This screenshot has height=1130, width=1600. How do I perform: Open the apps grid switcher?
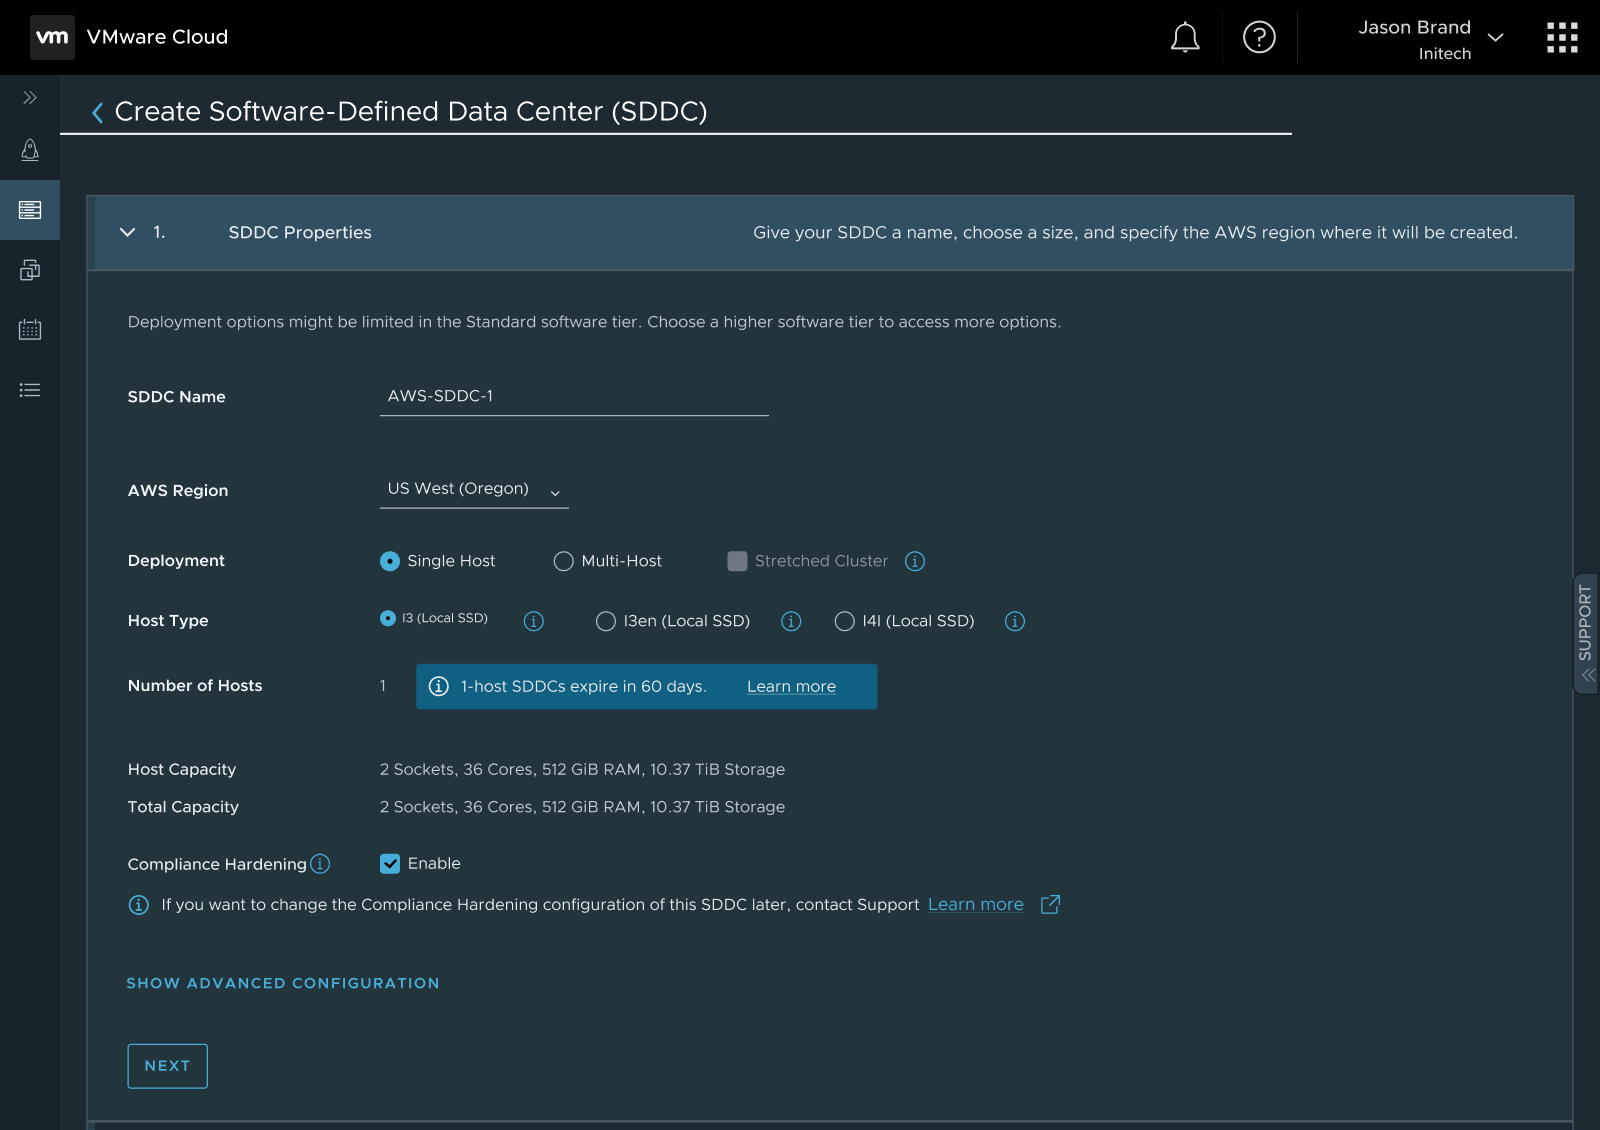[1562, 37]
